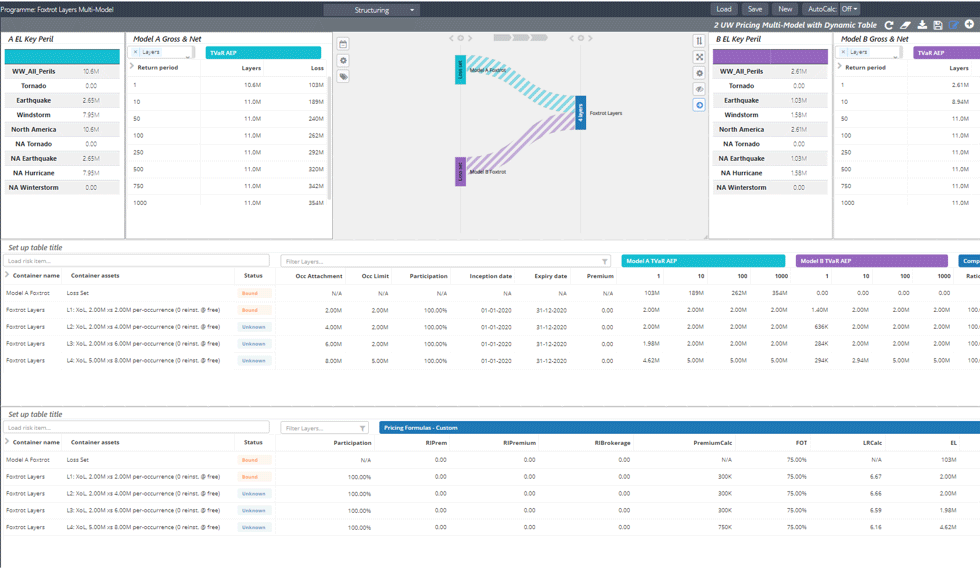Click the fullscreen expand icon beside diagram

click(699, 57)
